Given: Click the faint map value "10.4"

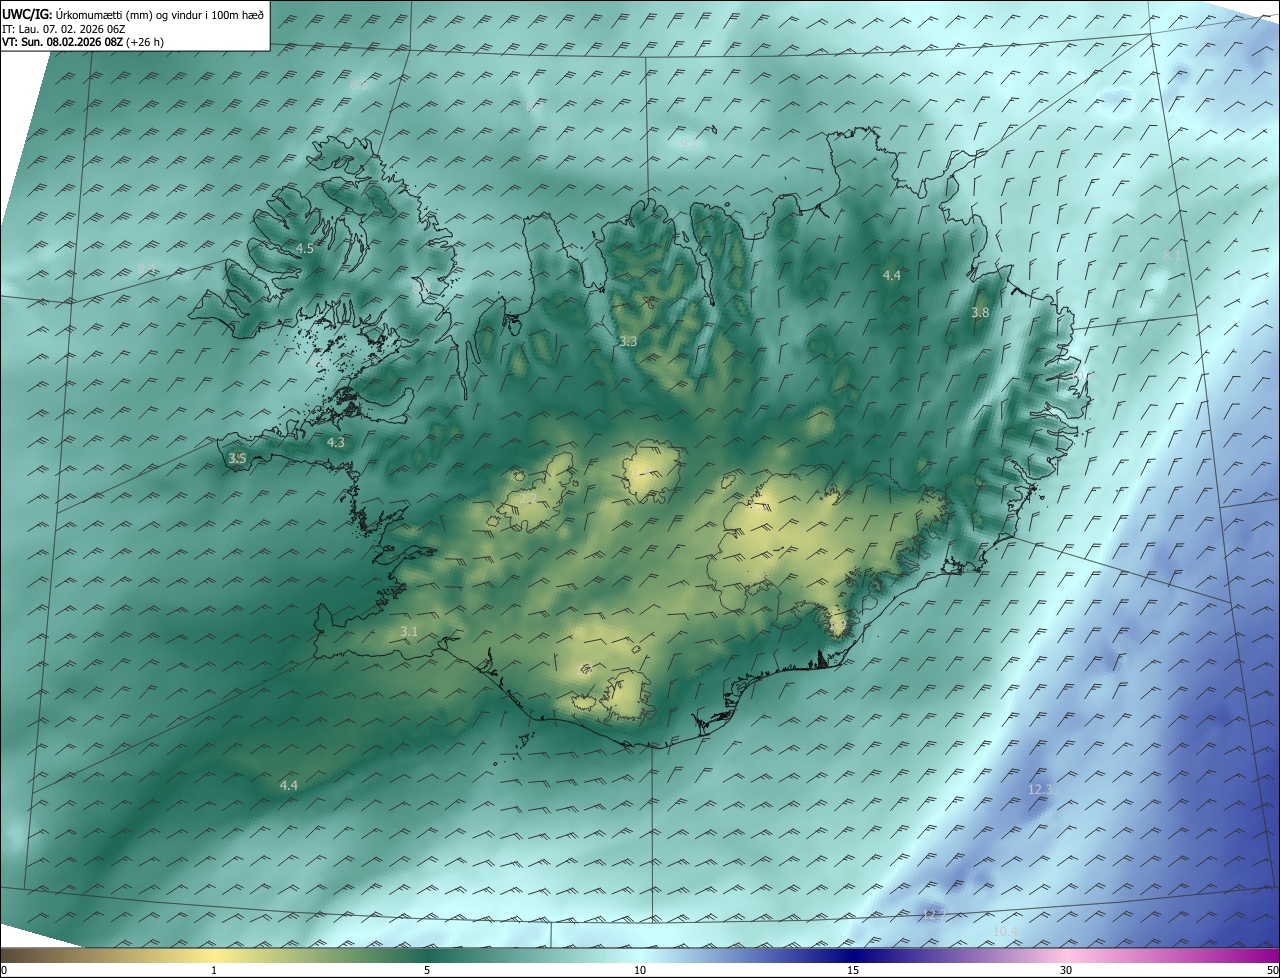Looking at the screenshot, I should (x=1006, y=931).
